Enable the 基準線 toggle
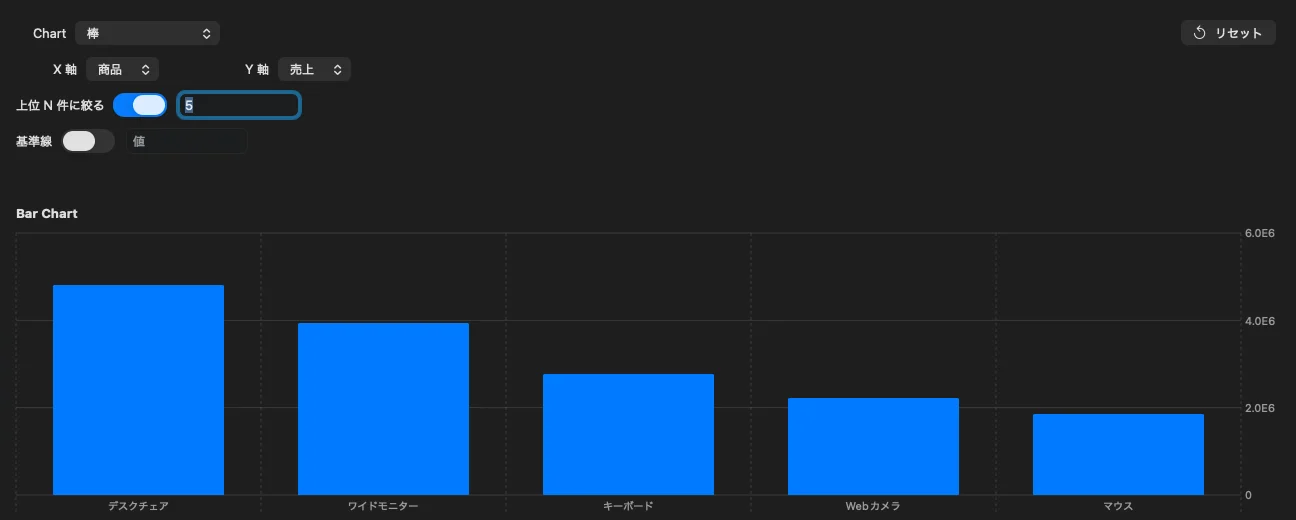Viewport: 1296px width, 520px height. click(x=88, y=141)
